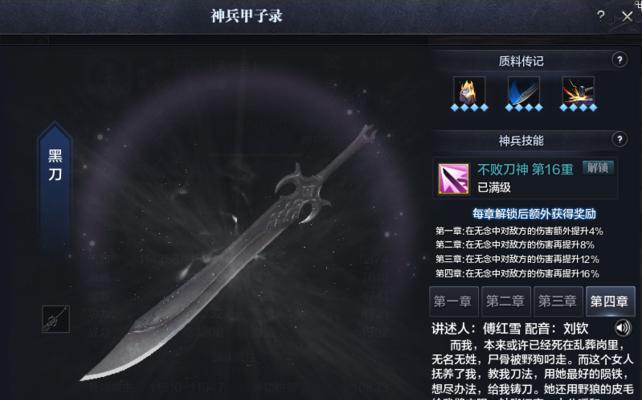Click the 第四章 damage bonus 16% line
The image size is (642, 400).
point(517,273)
